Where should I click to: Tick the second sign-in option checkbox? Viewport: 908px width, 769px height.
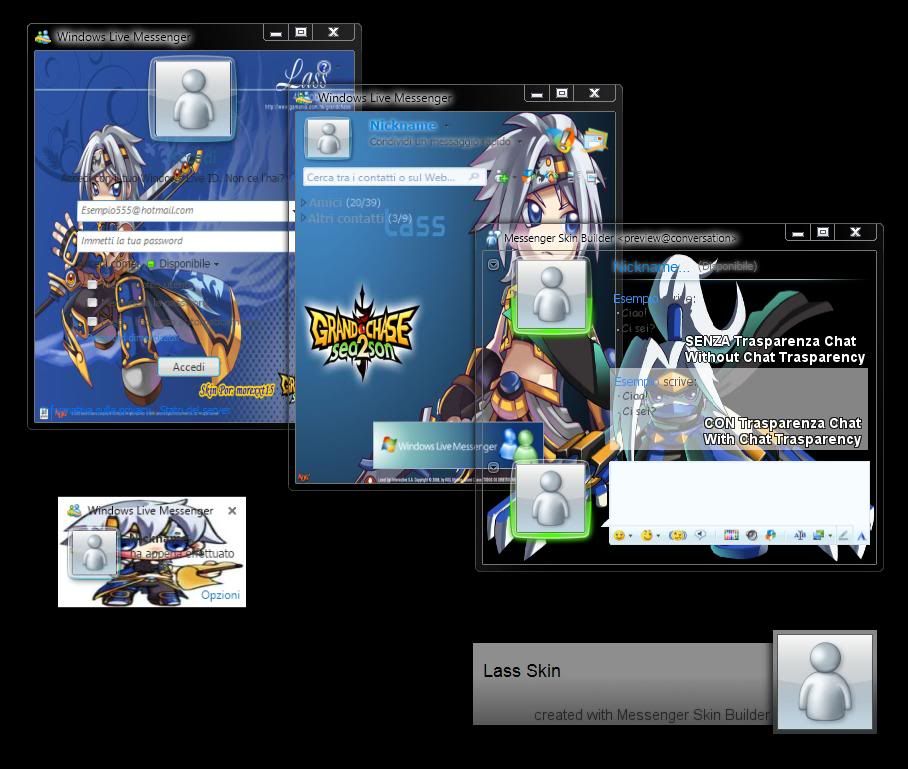click(92, 303)
